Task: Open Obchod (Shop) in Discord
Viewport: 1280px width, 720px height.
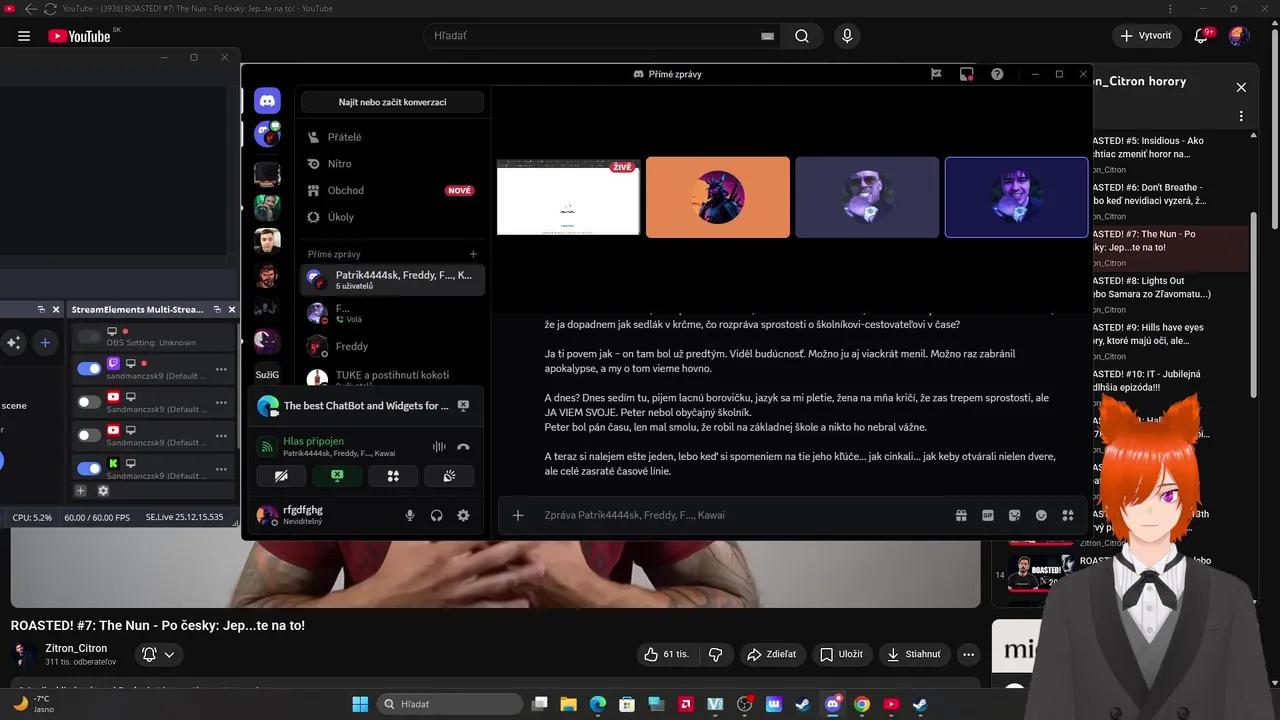Action: click(392, 190)
